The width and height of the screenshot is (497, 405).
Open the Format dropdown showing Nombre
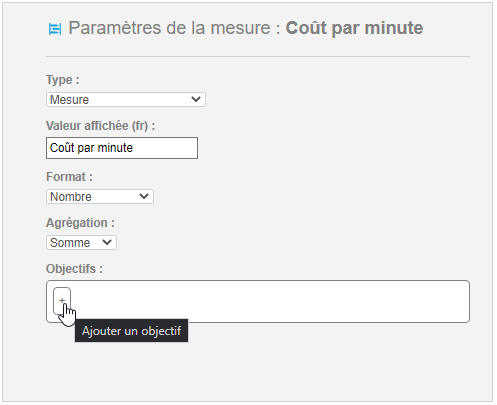[100, 196]
